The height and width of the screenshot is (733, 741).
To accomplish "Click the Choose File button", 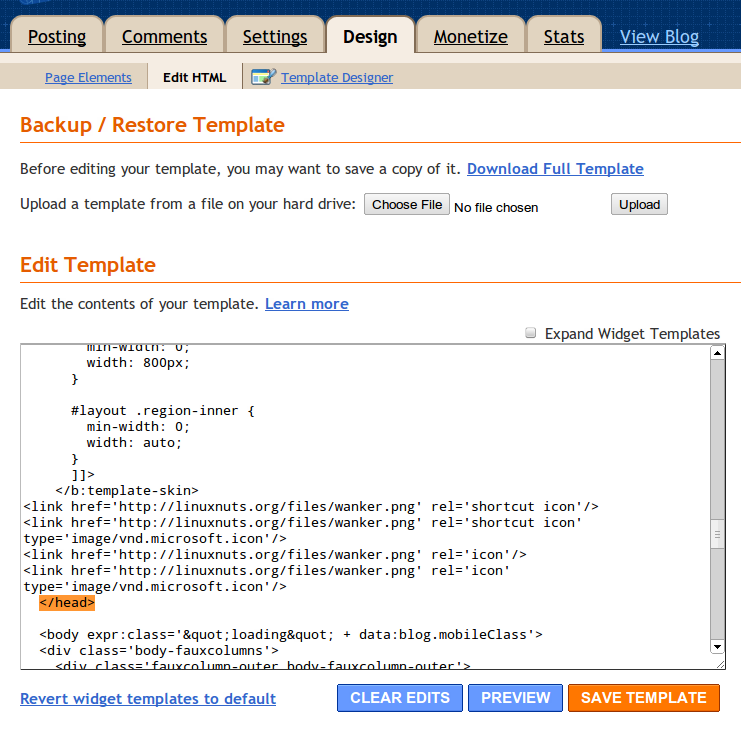I will 406,204.
